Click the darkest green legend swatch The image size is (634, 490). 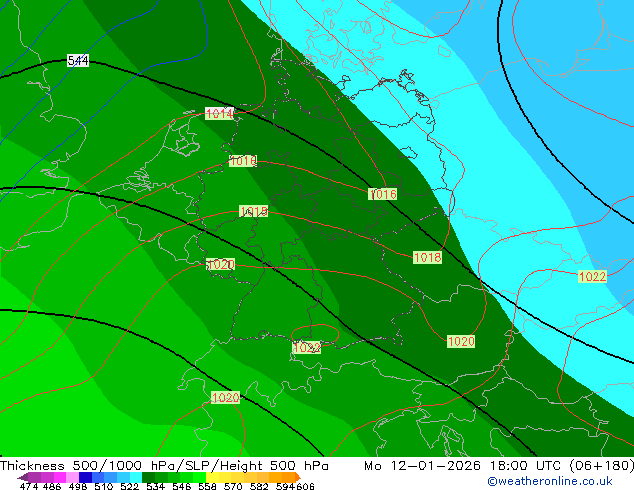tap(148, 477)
